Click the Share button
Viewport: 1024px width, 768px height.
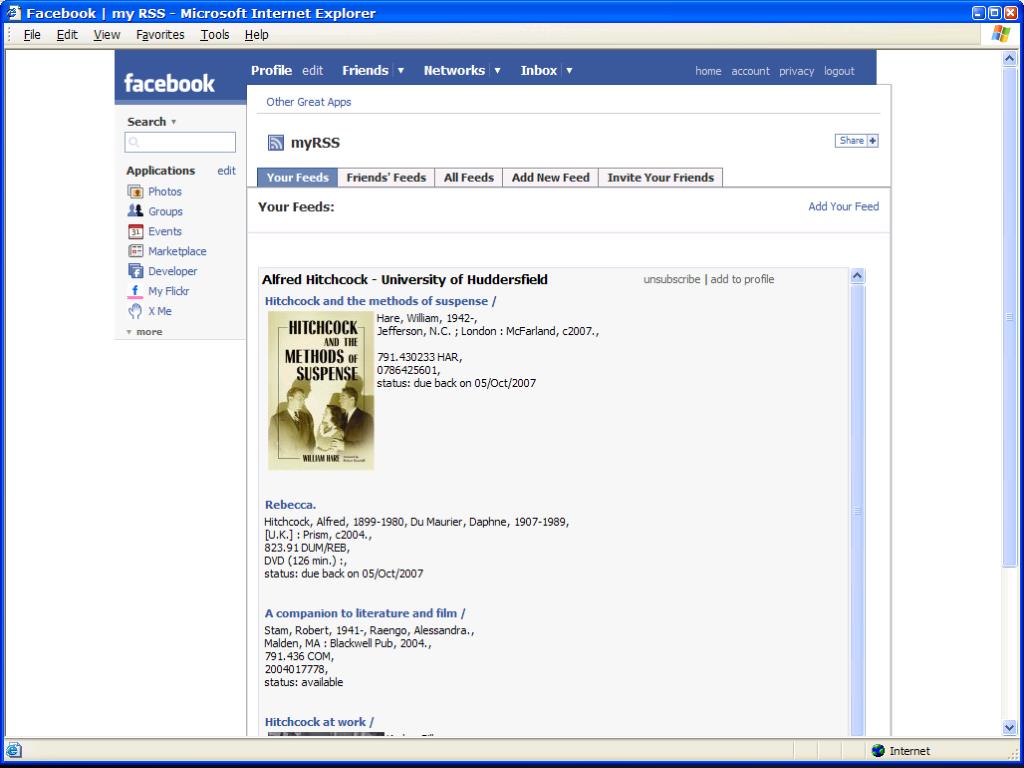click(856, 140)
